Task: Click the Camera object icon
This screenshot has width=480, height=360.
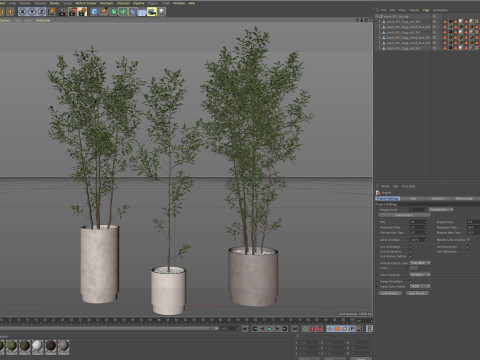Action: pyautogui.click(x=152, y=12)
